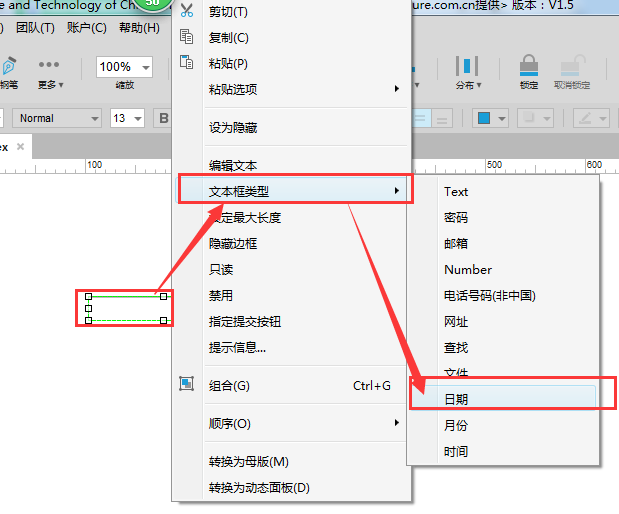Click the selected text field on canvas

[126, 308]
